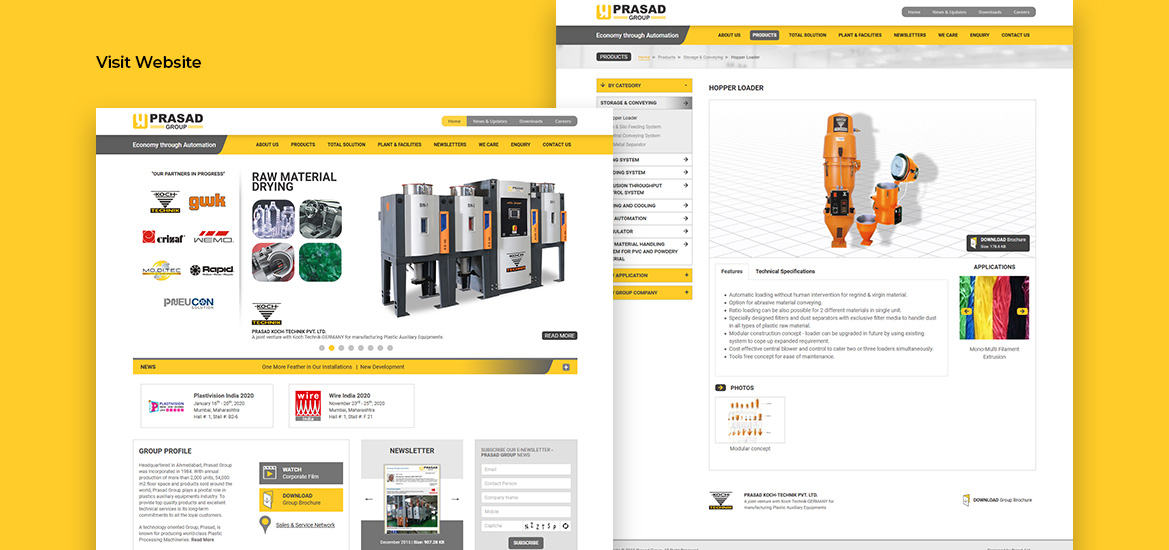
Task: Open the newsletter cover thumbnail
Action: (412, 499)
